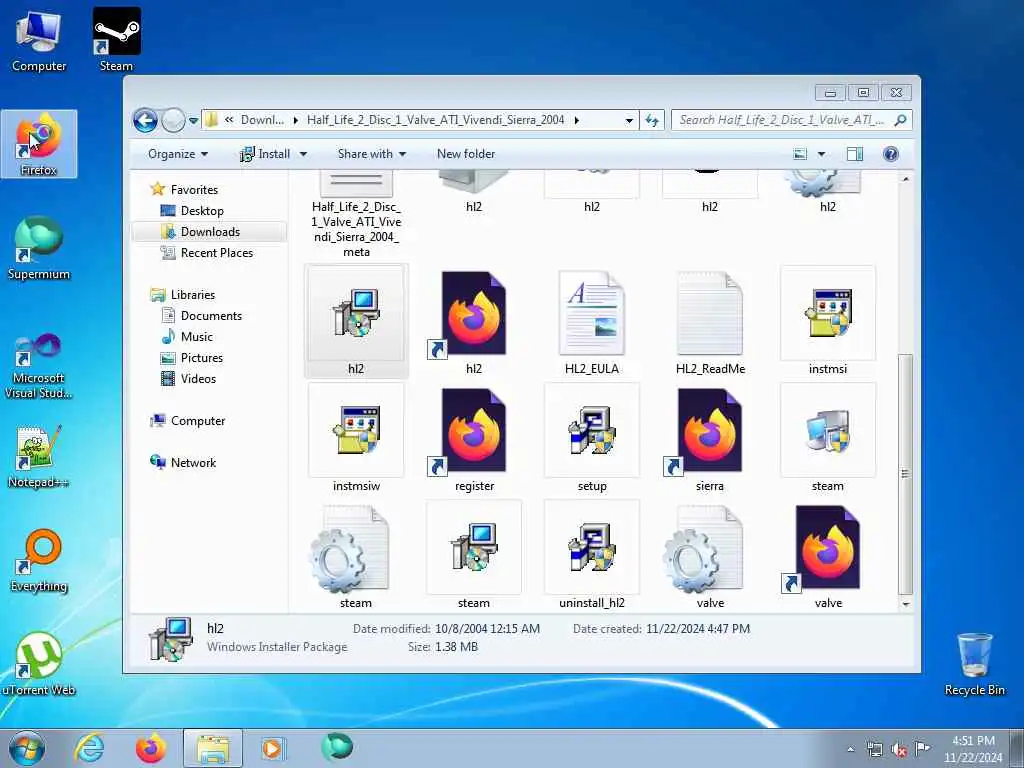Open Videos library
This screenshot has width=1024, height=768.
point(198,379)
